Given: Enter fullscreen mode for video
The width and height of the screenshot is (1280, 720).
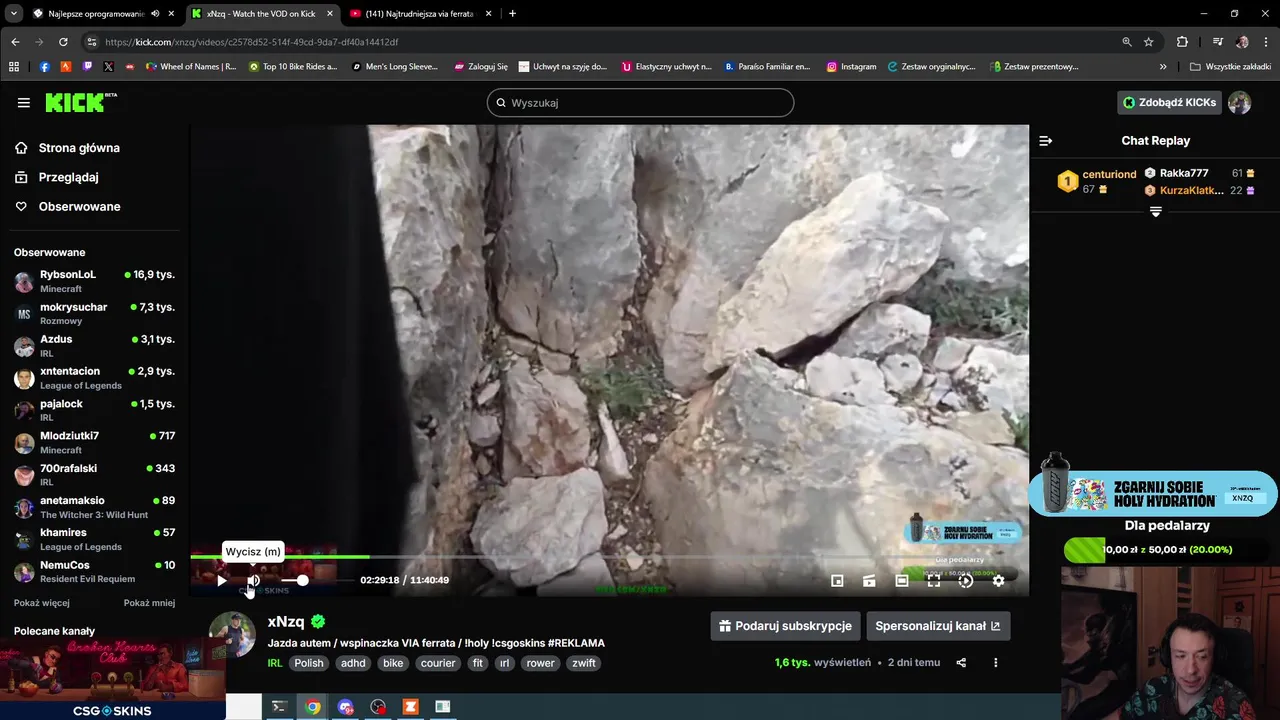Looking at the screenshot, I should click(x=933, y=580).
